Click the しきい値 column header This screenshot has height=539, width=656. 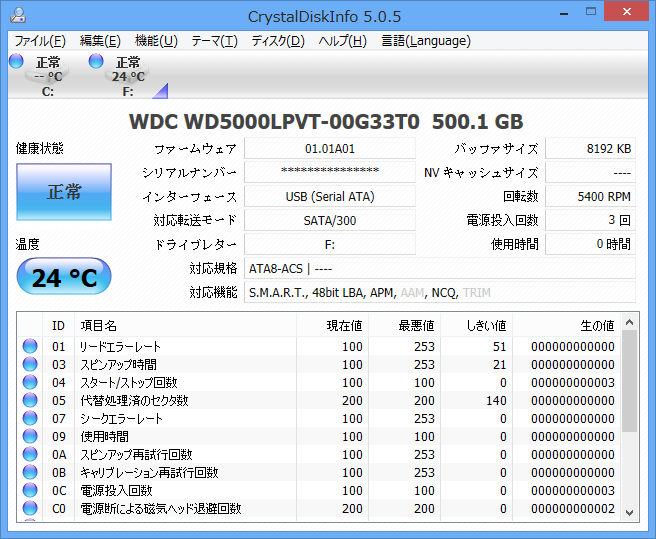[x=487, y=325]
